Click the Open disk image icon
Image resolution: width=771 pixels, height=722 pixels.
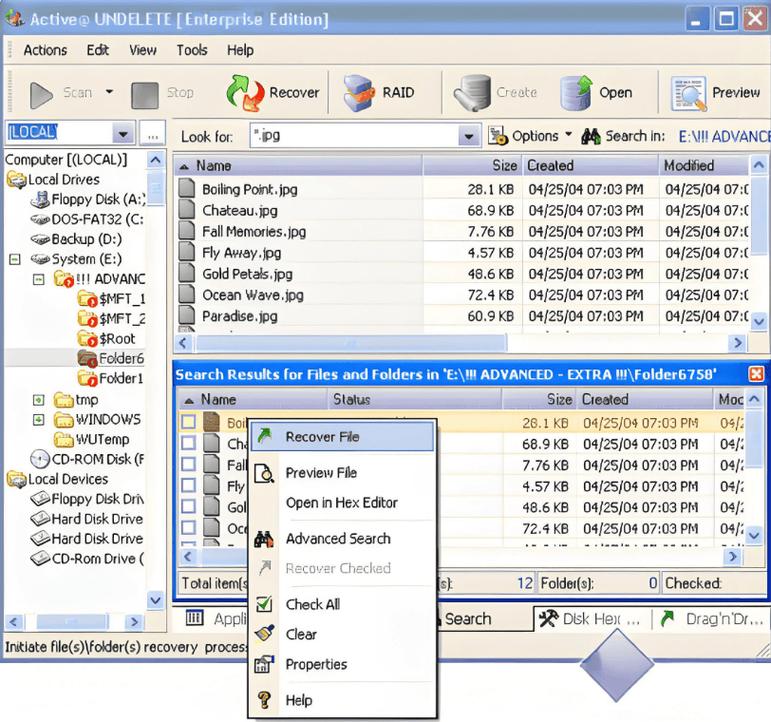click(x=576, y=92)
